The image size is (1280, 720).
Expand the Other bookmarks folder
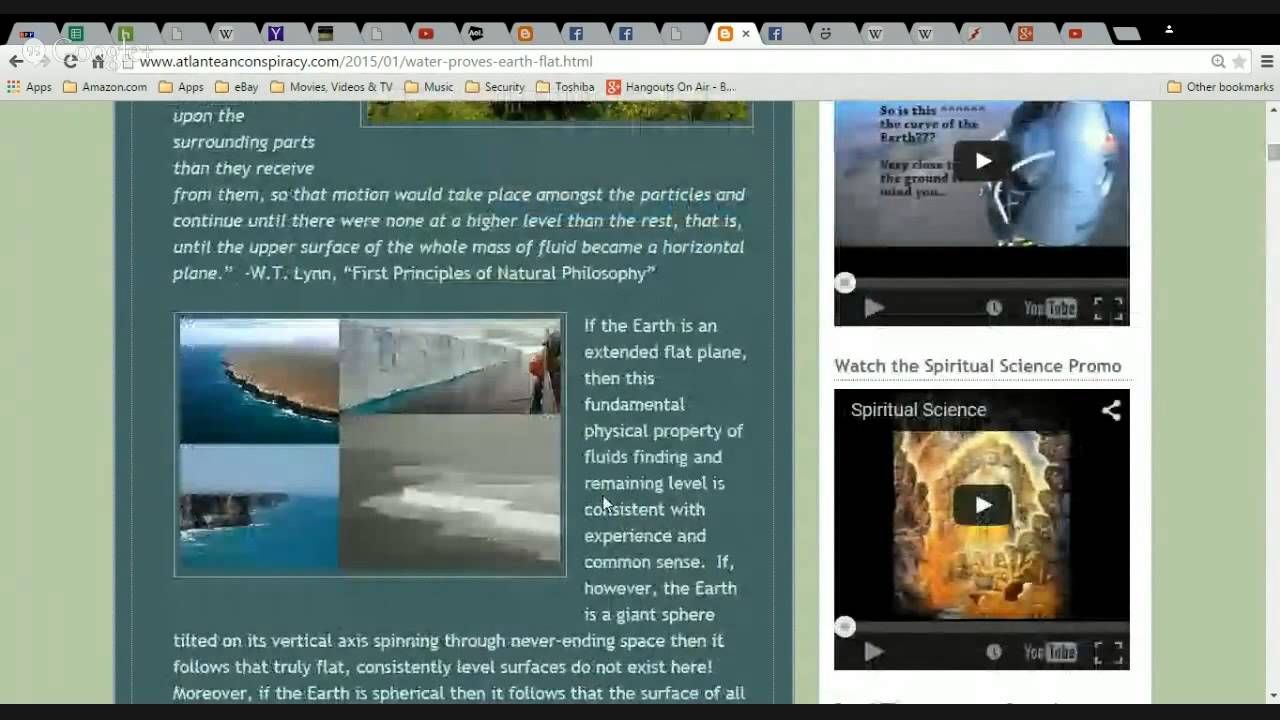pyautogui.click(x=1220, y=87)
